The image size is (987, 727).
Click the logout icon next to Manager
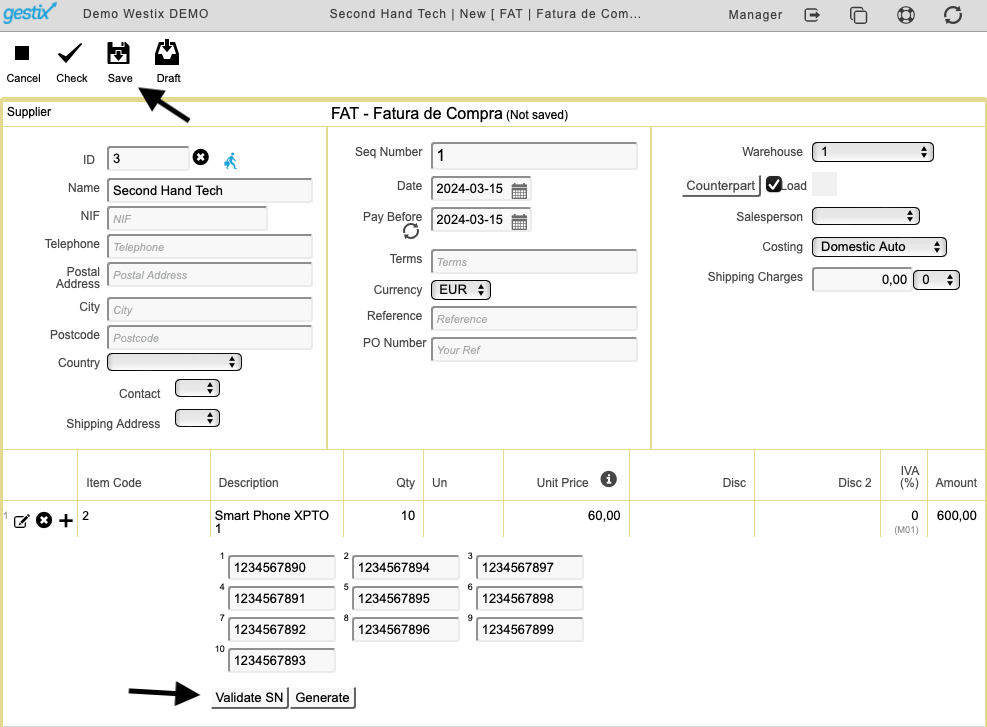[x=812, y=14]
